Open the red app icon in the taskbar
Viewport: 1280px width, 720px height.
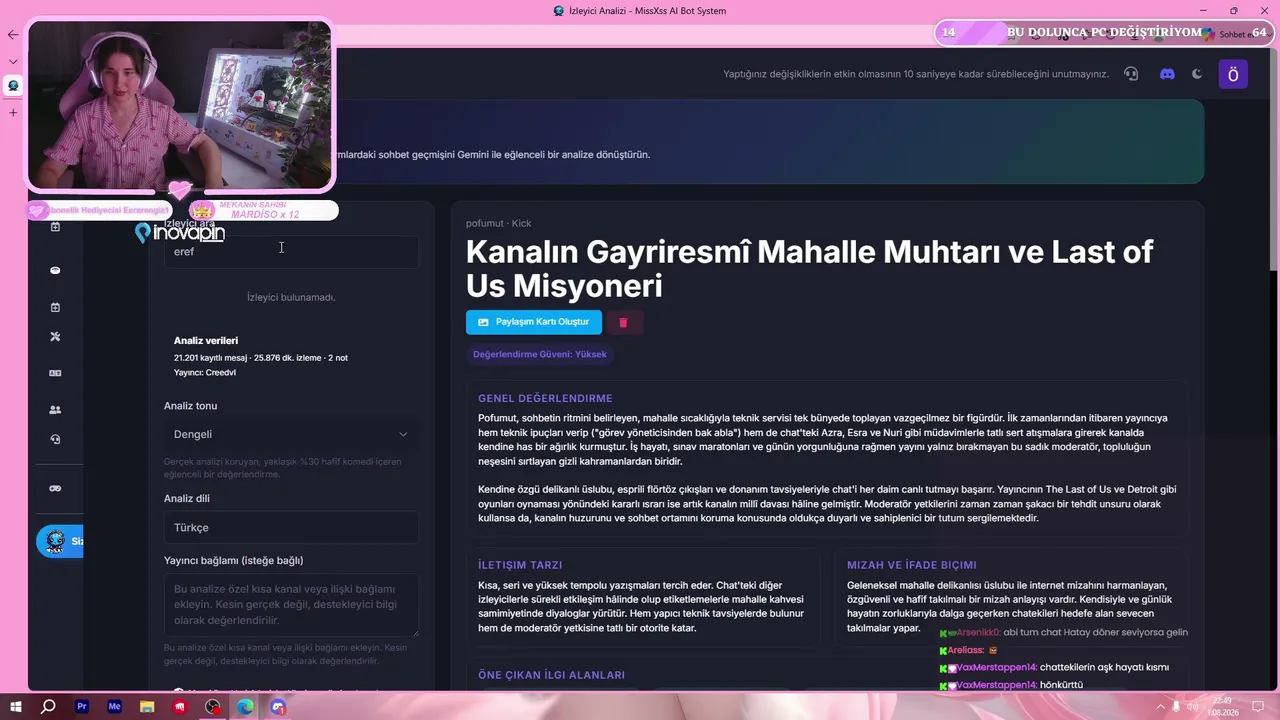pyautogui.click(x=180, y=707)
